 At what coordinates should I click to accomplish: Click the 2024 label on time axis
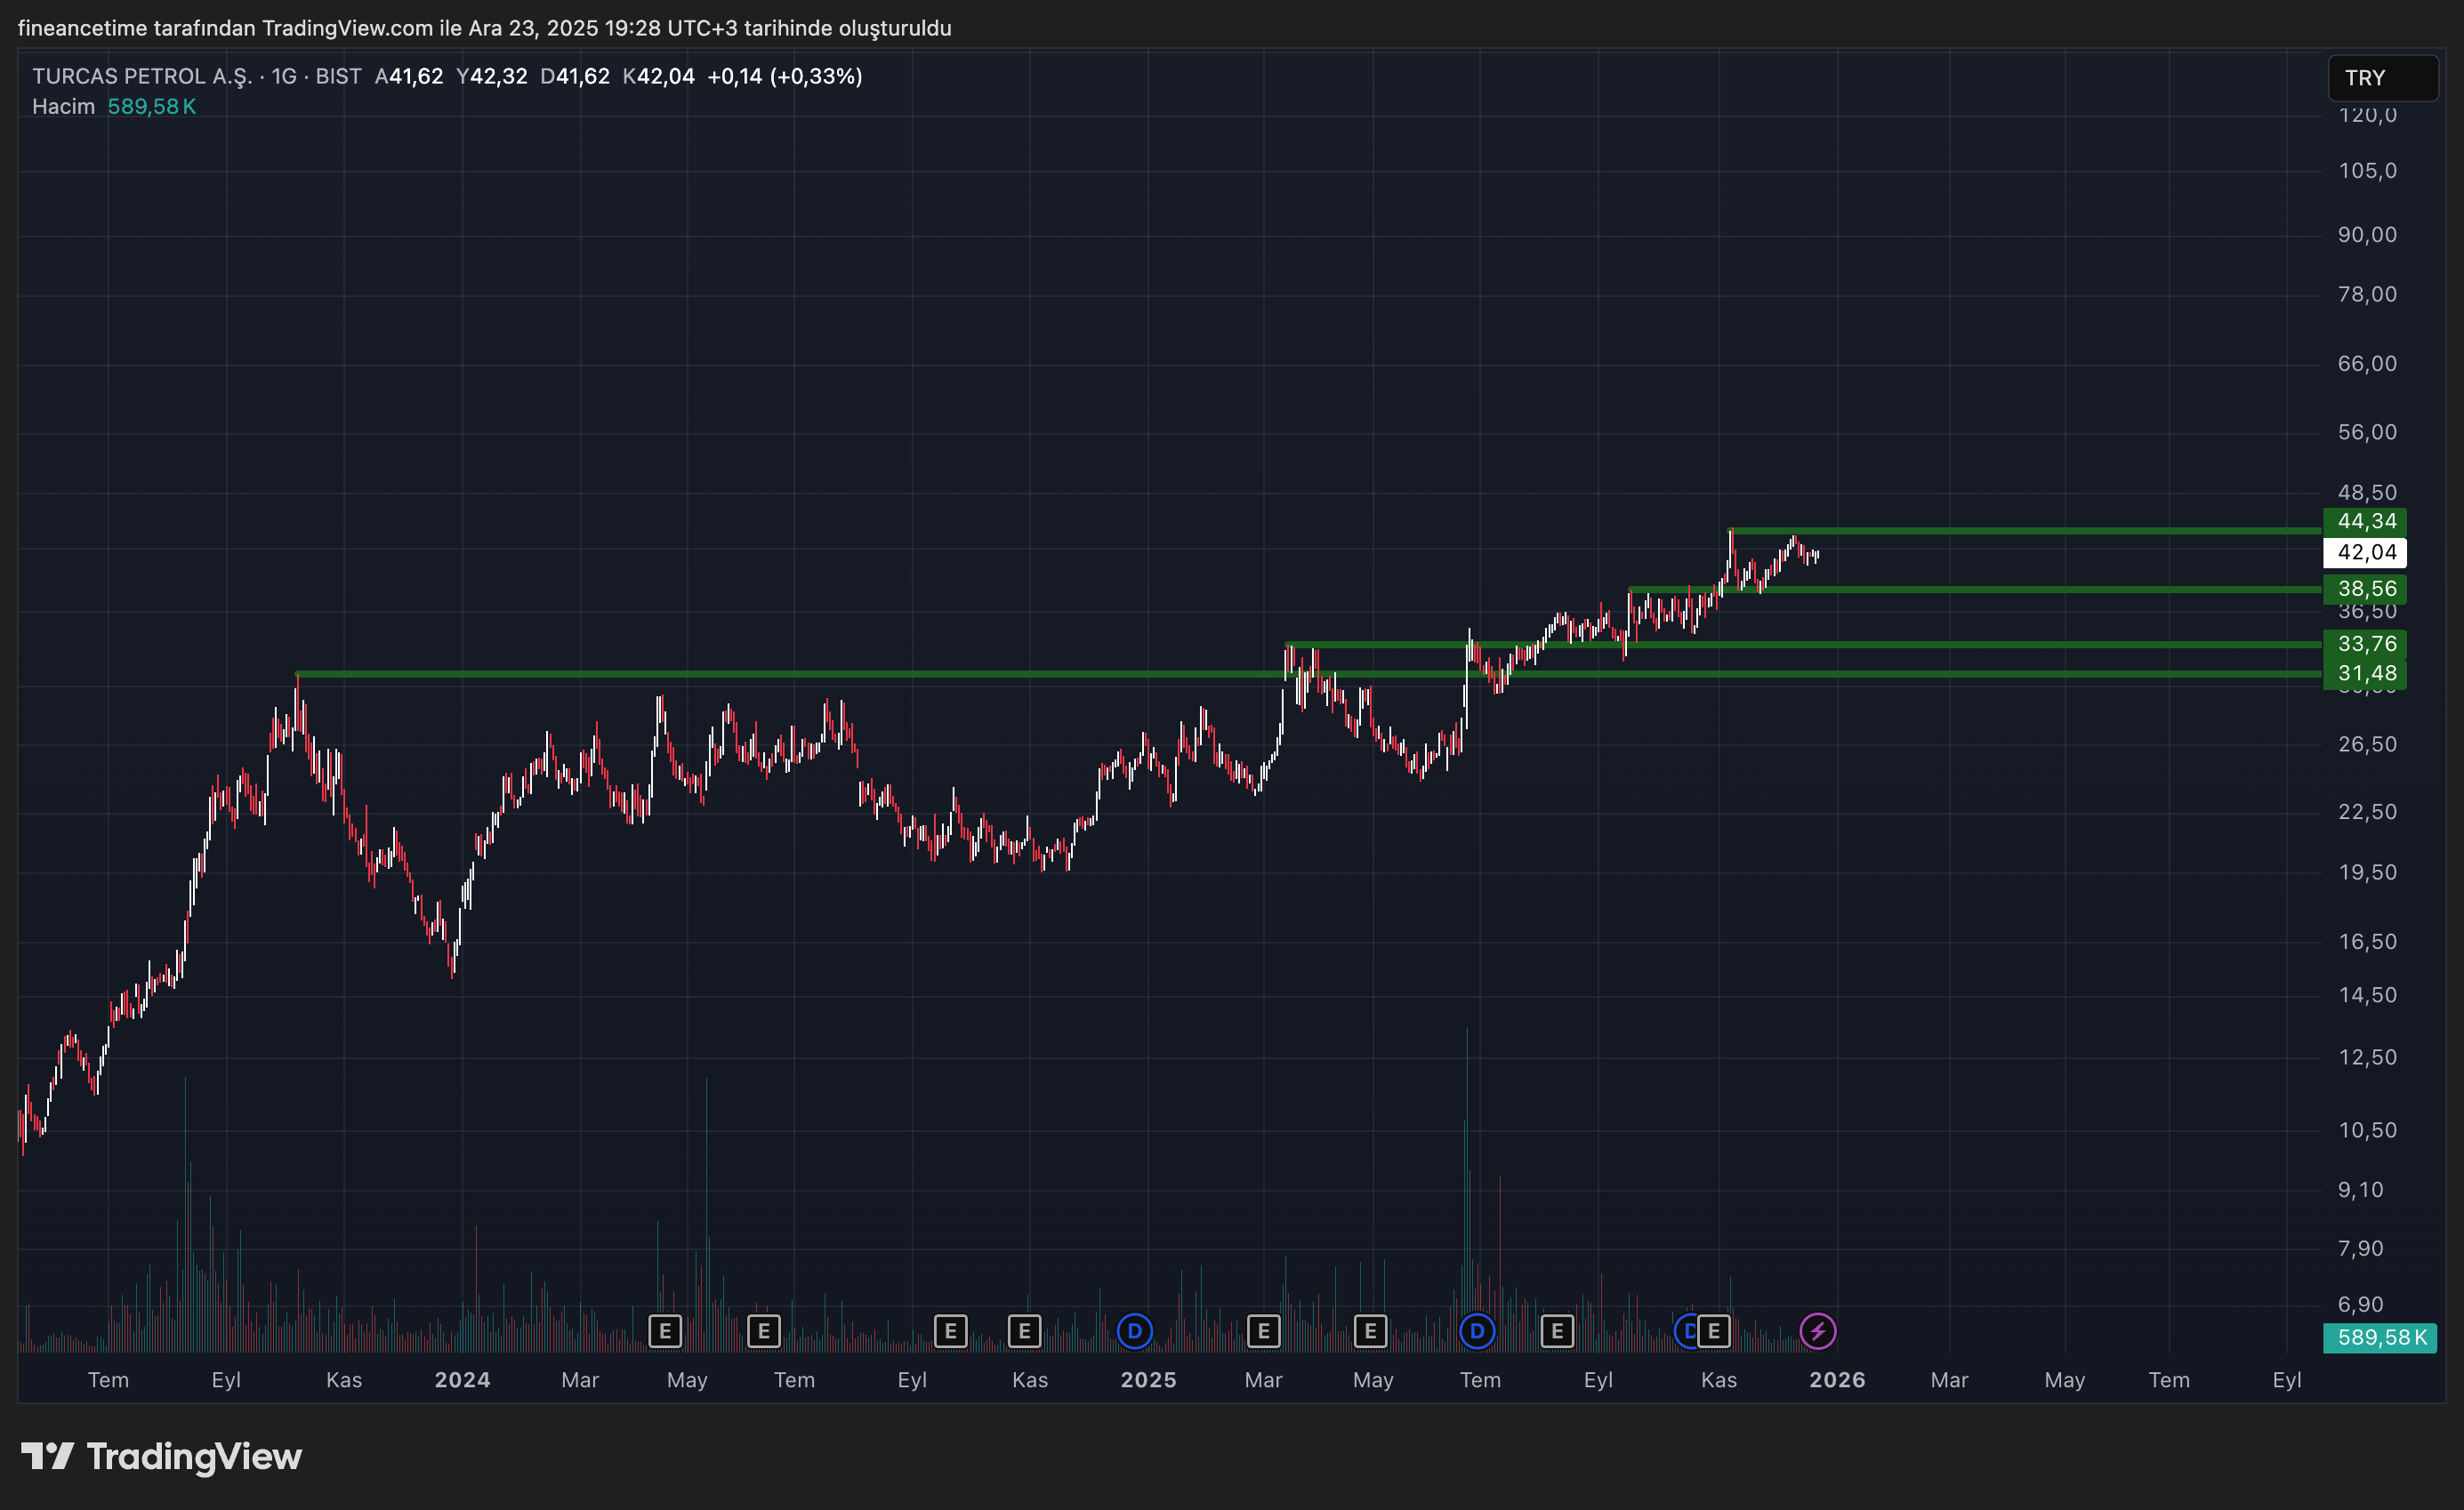click(462, 1380)
